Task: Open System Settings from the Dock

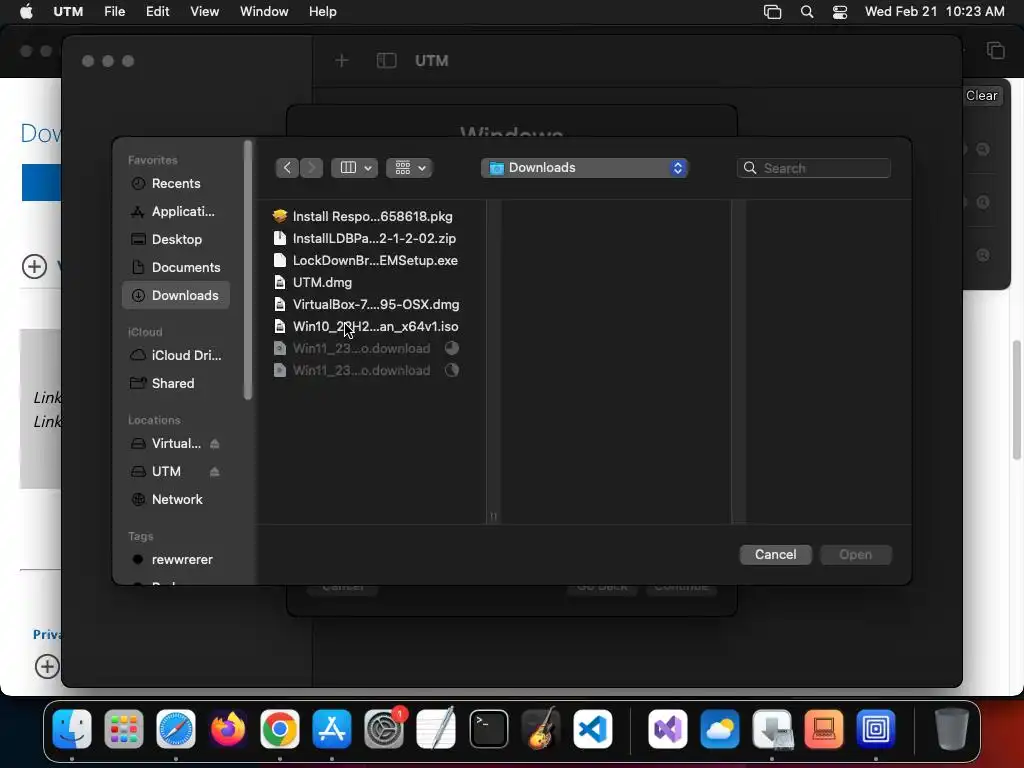Action: (x=384, y=729)
